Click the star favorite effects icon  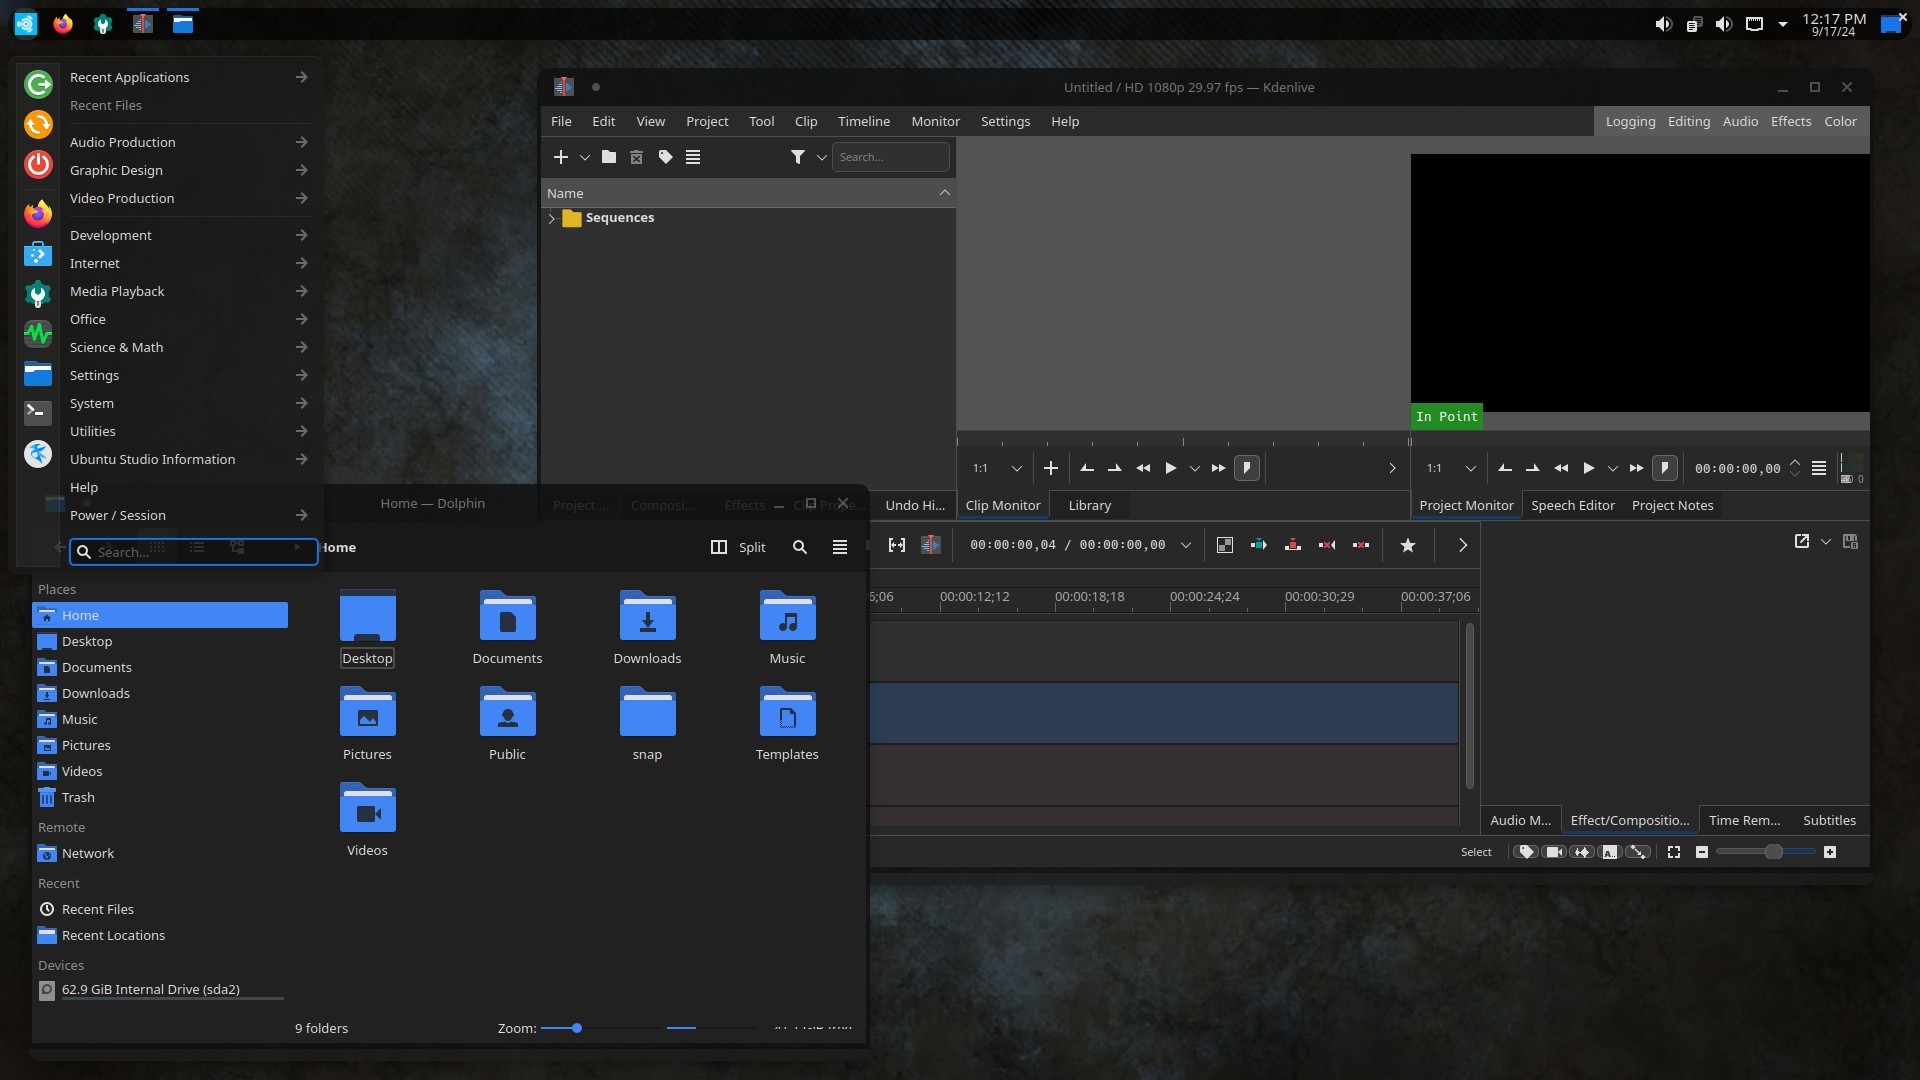pyautogui.click(x=1408, y=545)
